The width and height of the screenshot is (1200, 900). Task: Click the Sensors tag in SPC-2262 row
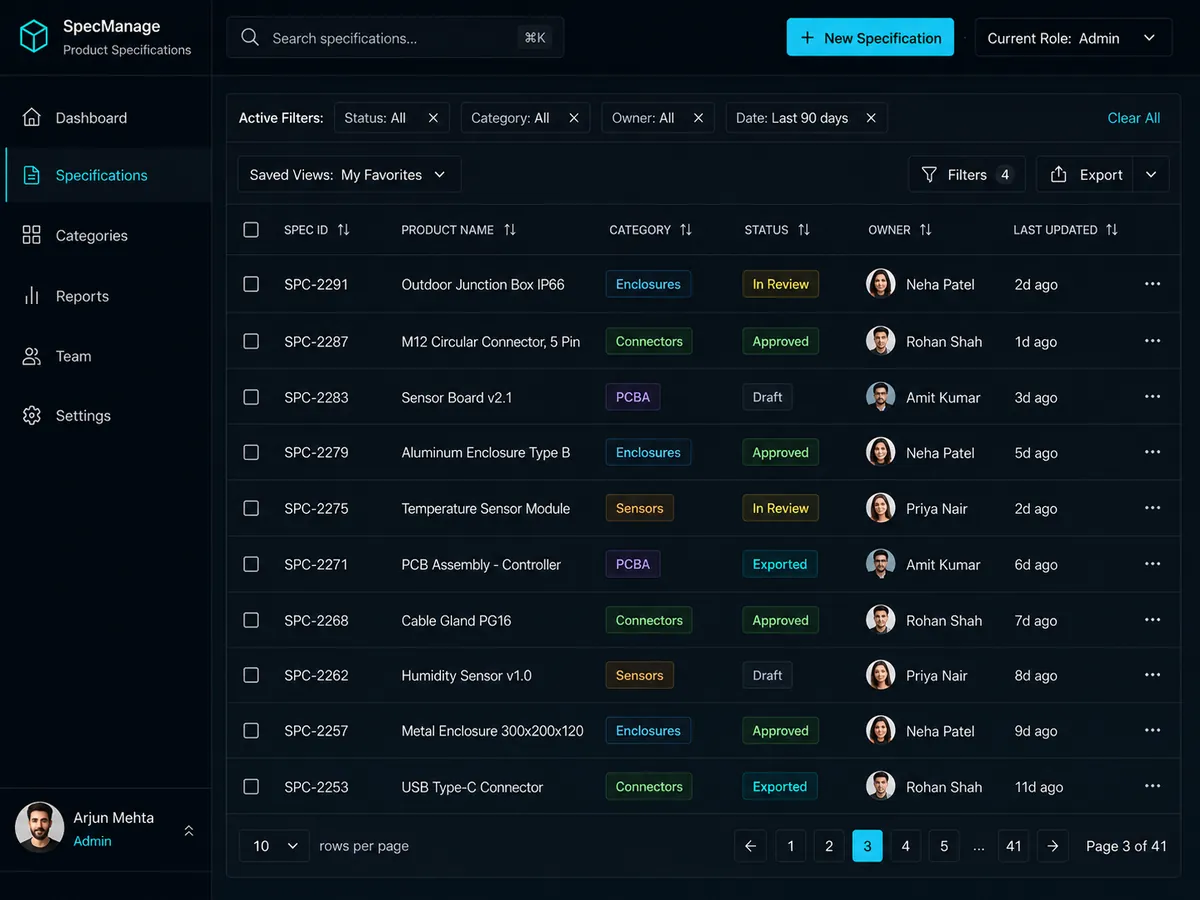coord(640,675)
